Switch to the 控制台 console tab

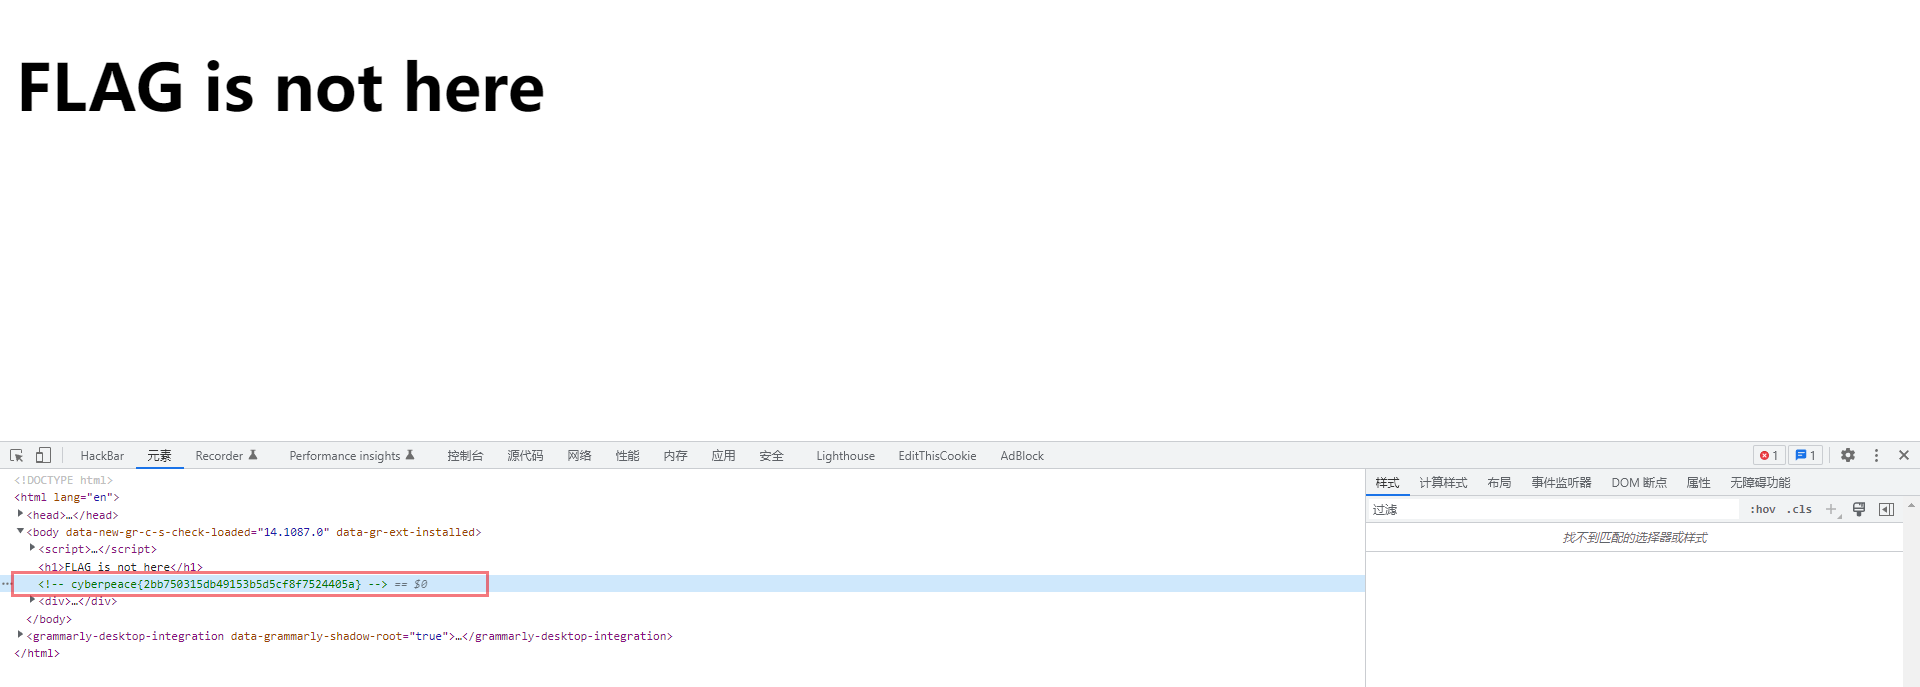(x=465, y=456)
